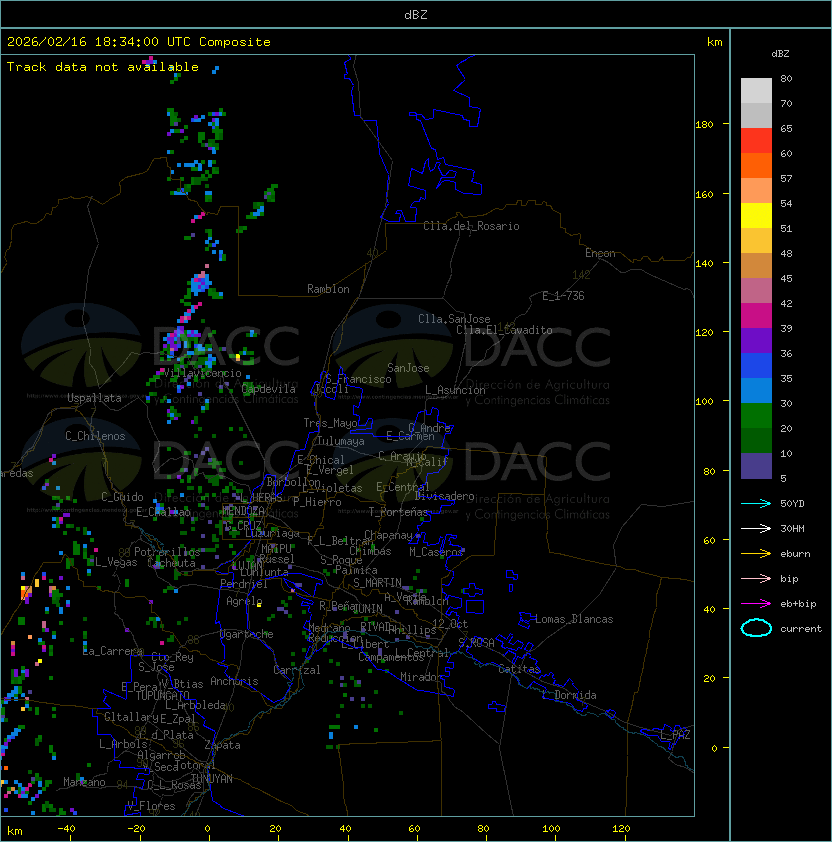Click the TUNUYAN place label

pos(212,779)
